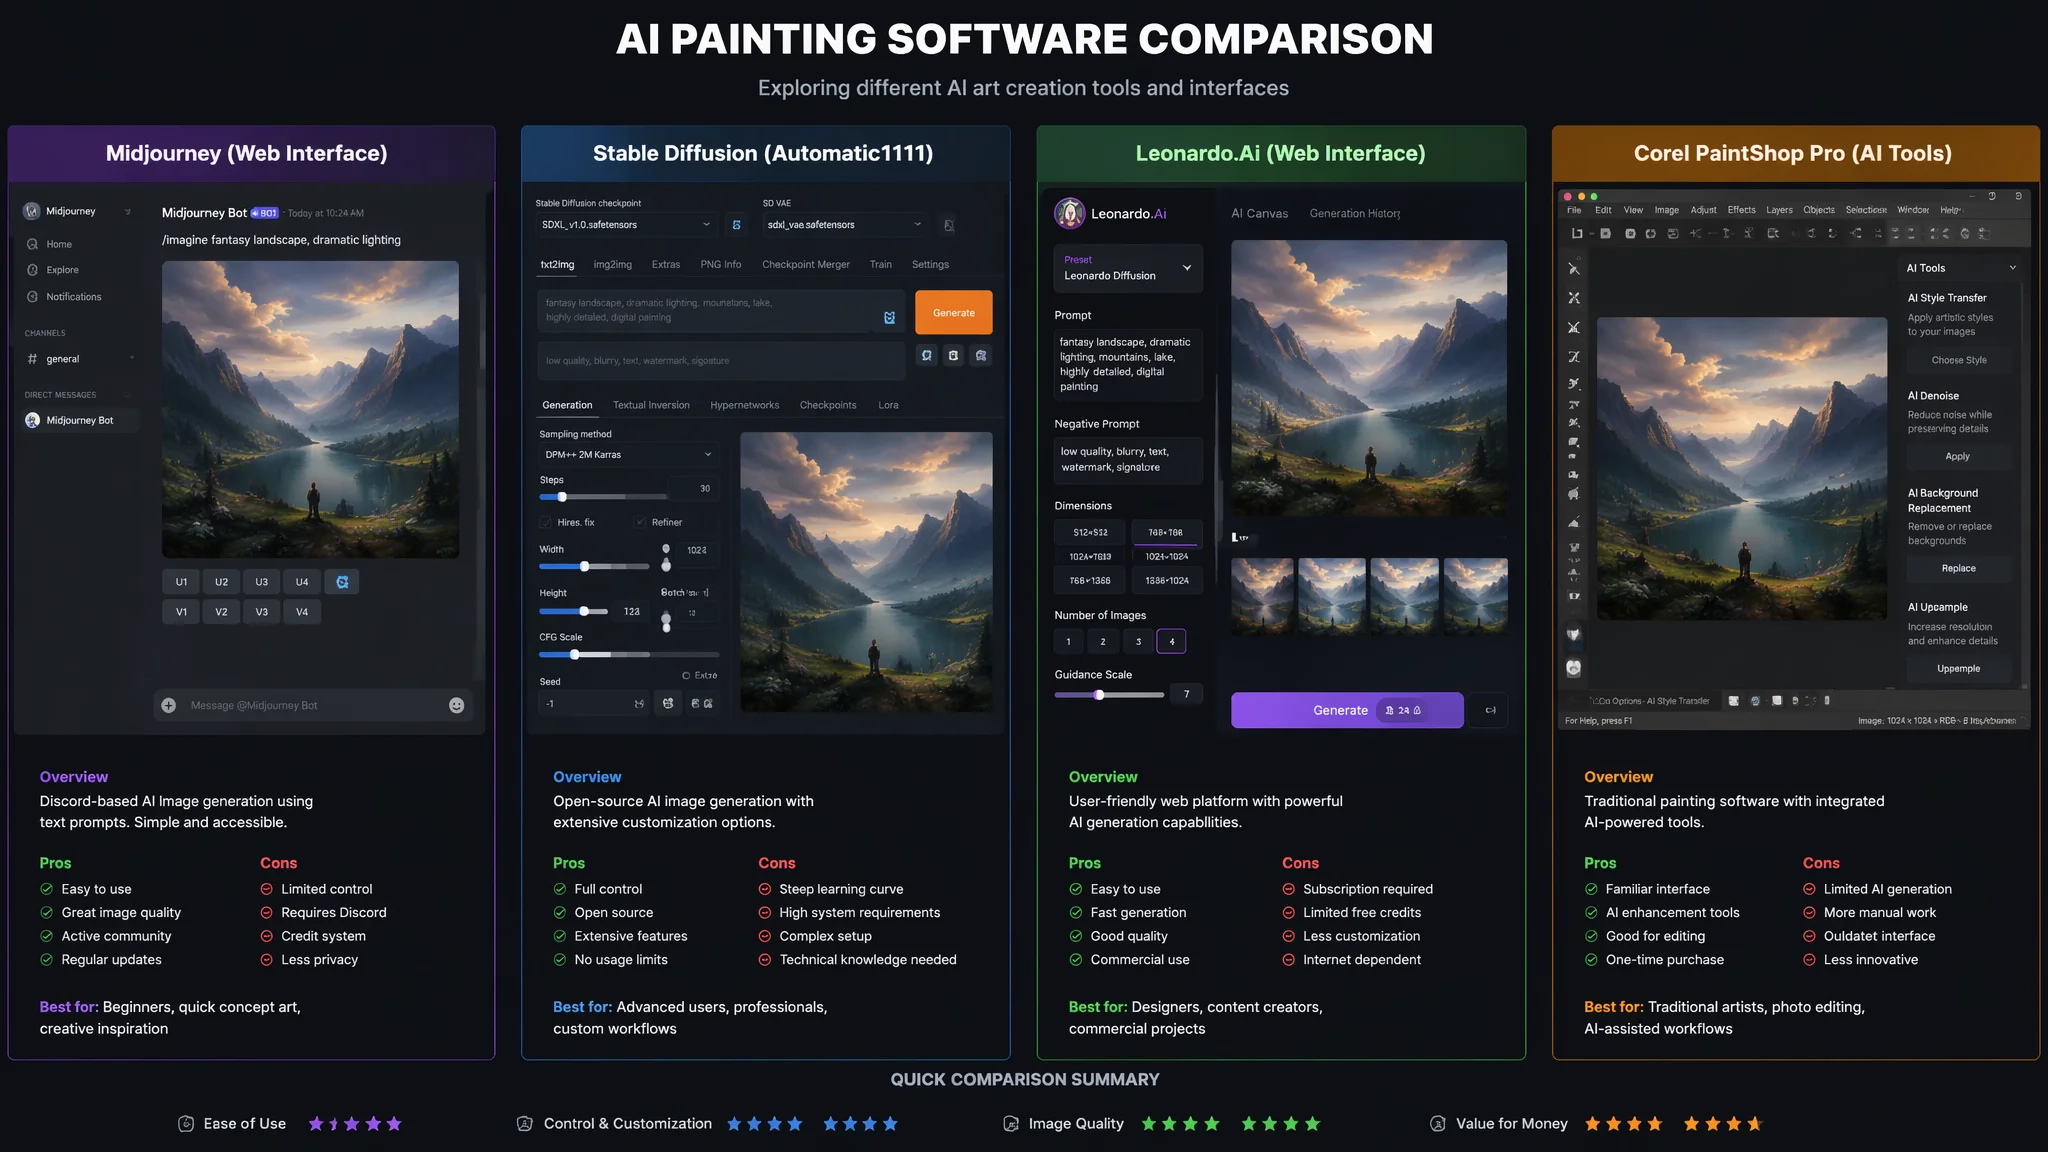
Task: Collapse the AI Tools panel chevron in Corel
Action: coord(2012,268)
